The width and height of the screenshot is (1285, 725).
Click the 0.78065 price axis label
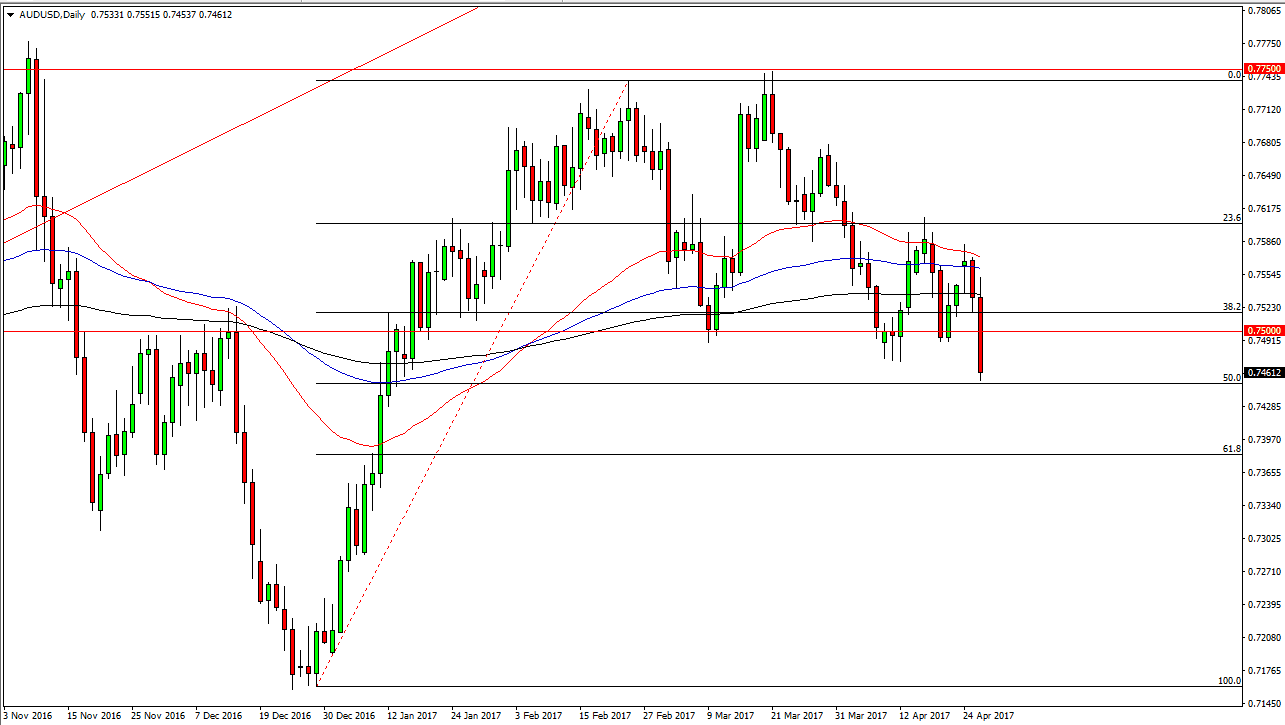pyautogui.click(x=1265, y=10)
